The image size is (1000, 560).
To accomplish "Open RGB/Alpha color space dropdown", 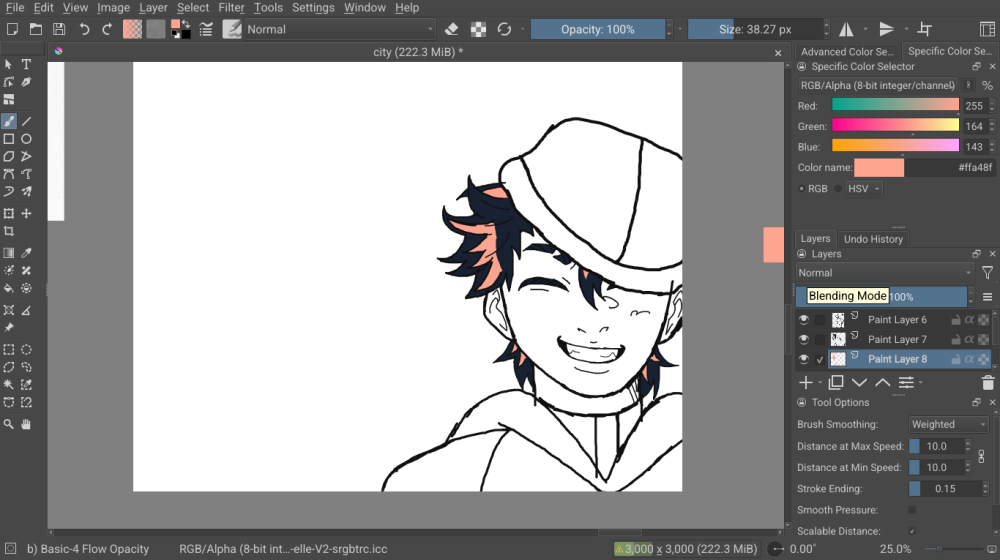I will tap(878, 85).
